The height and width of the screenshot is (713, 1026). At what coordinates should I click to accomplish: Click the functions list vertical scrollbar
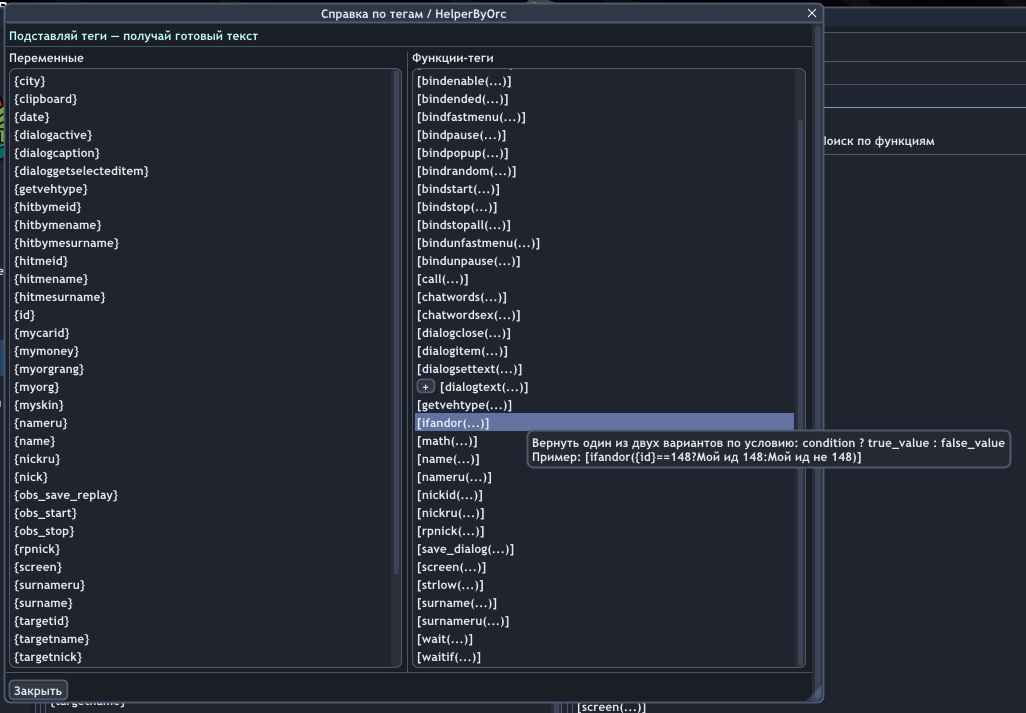tap(799, 390)
